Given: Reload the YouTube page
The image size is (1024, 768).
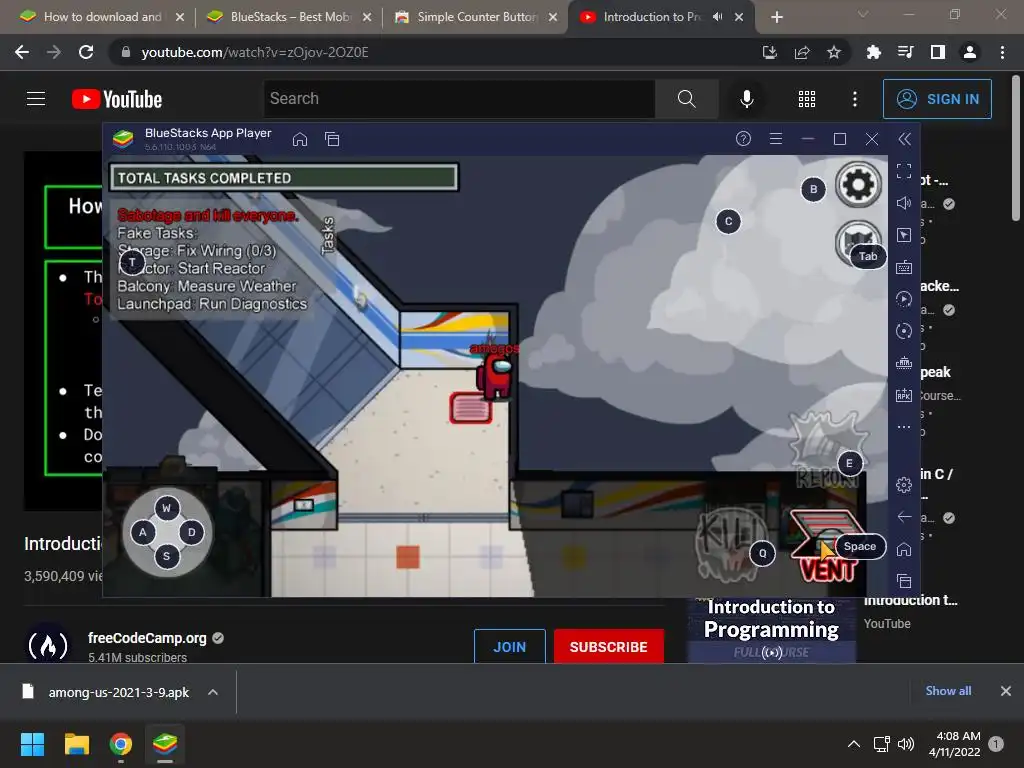Looking at the screenshot, I should pyautogui.click(x=86, y=52).
